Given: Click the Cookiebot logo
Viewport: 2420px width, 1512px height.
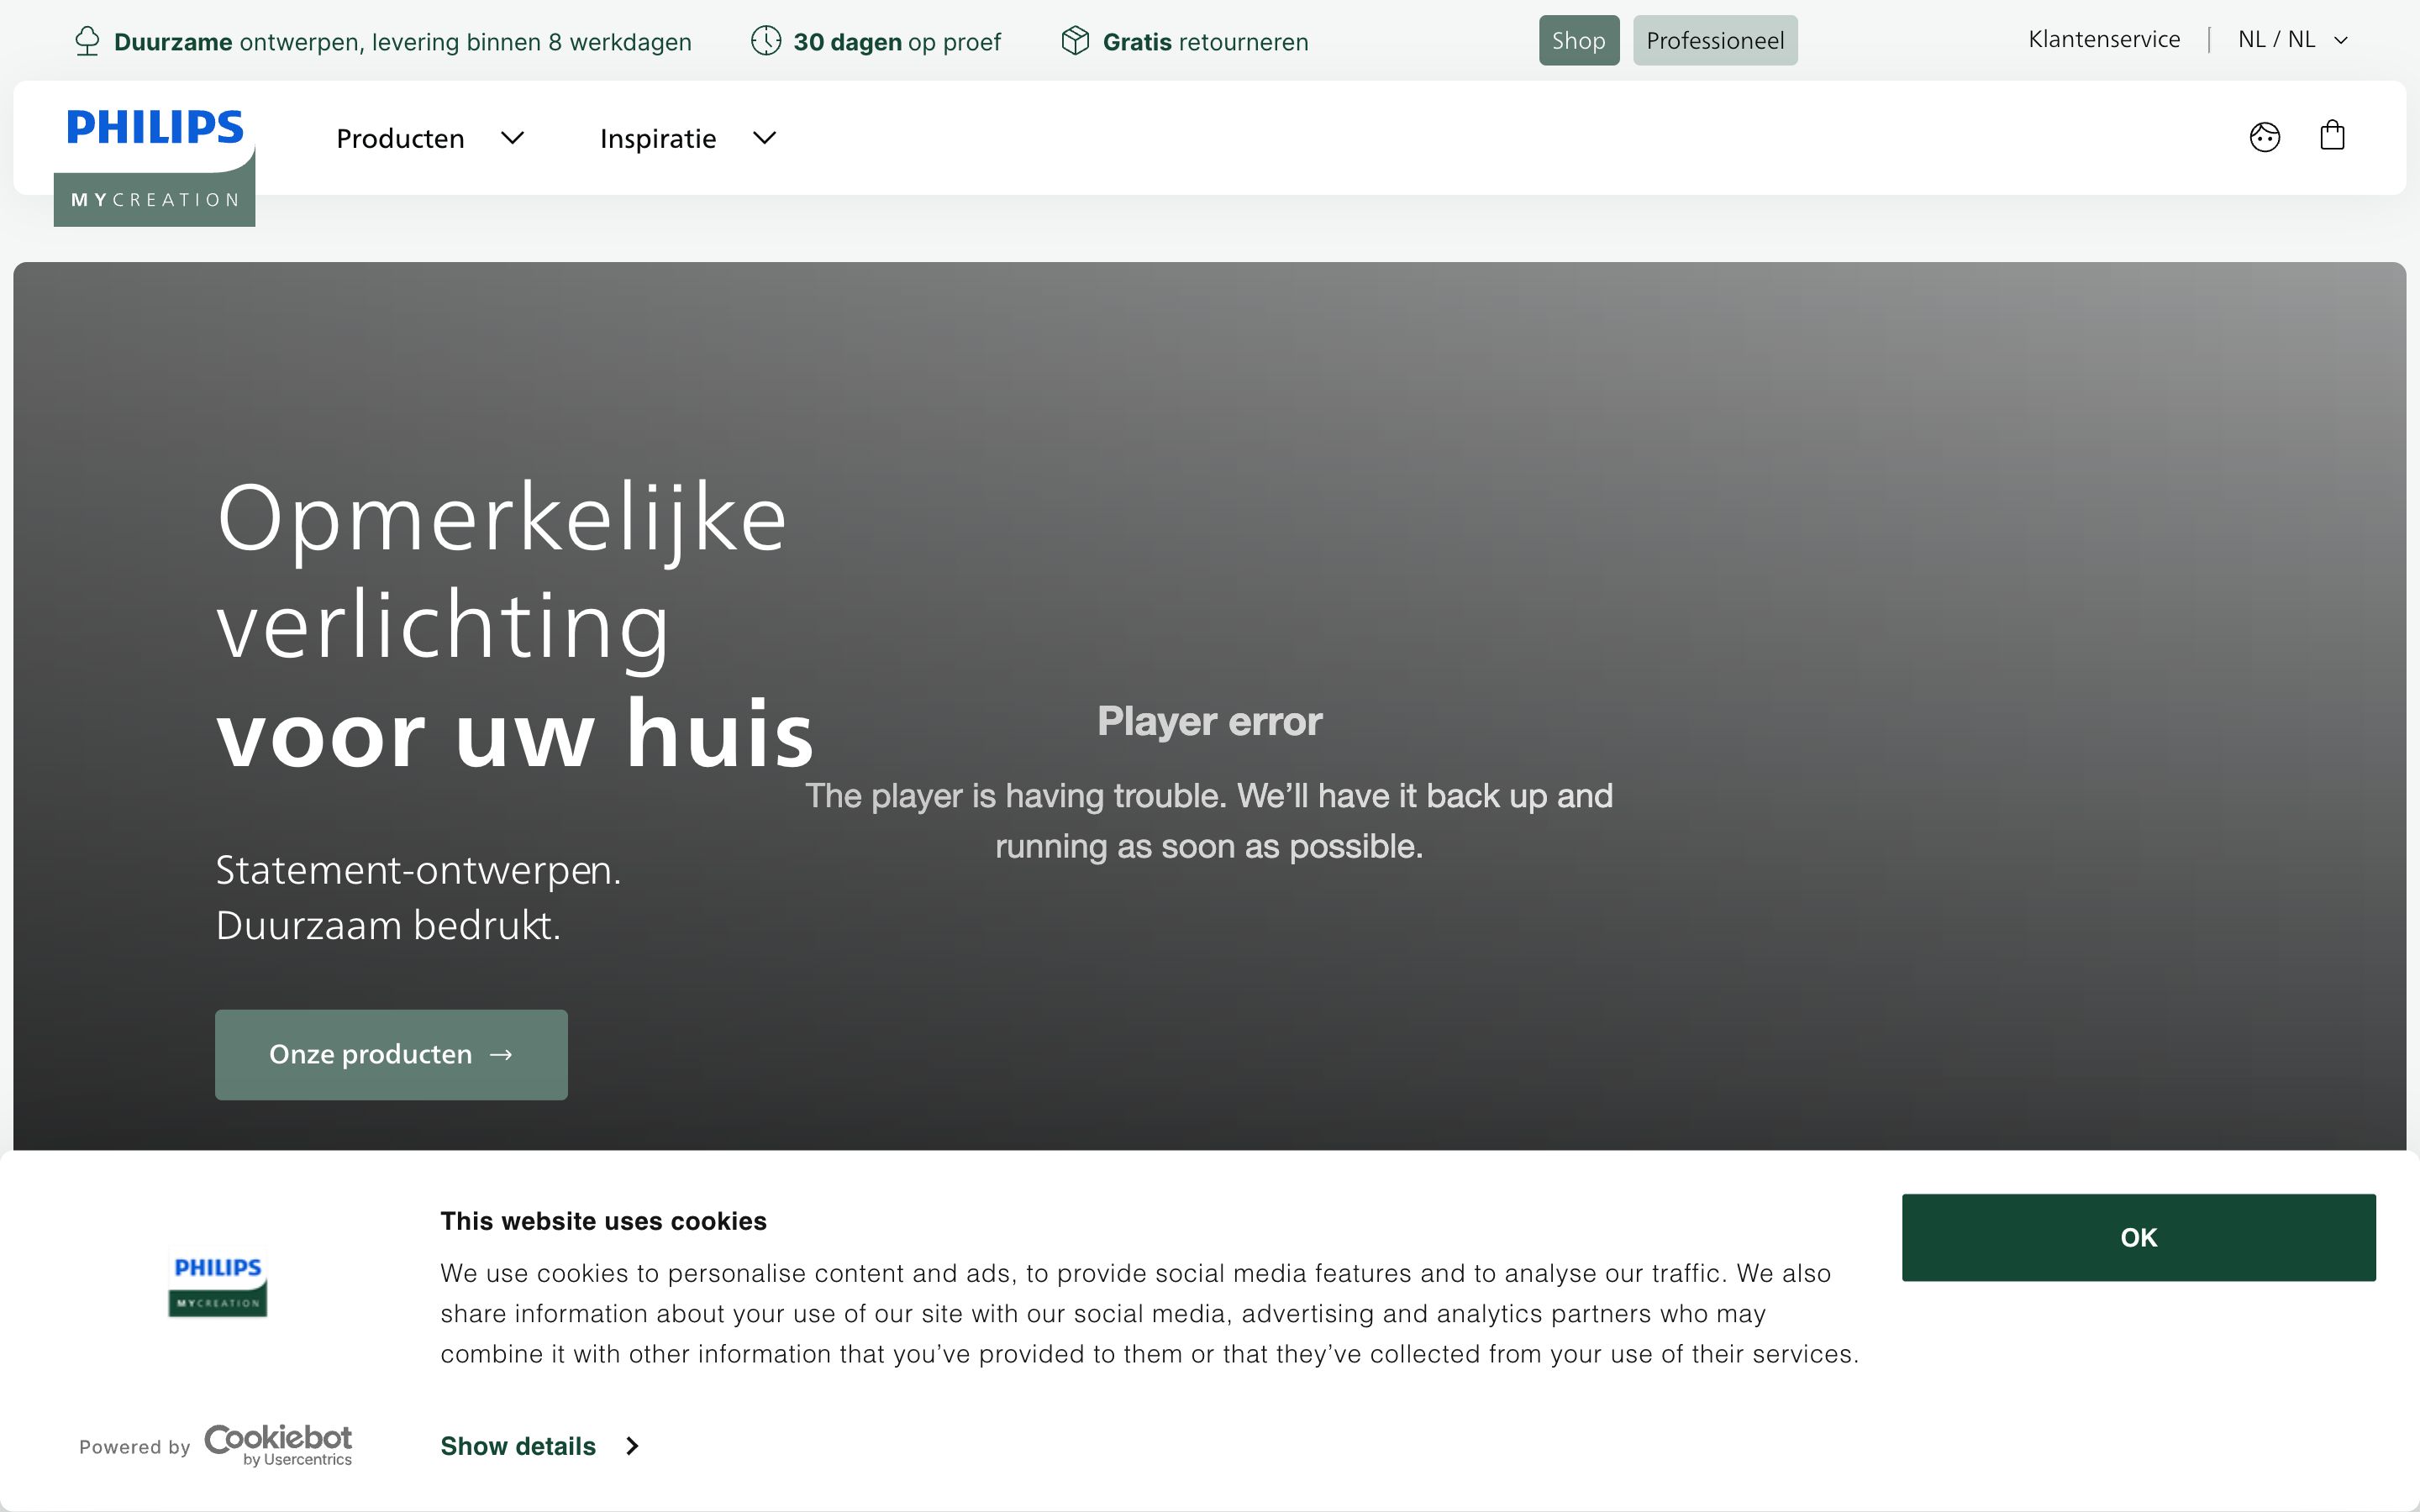Looking at the screenshot, I should click(277, 1444).
